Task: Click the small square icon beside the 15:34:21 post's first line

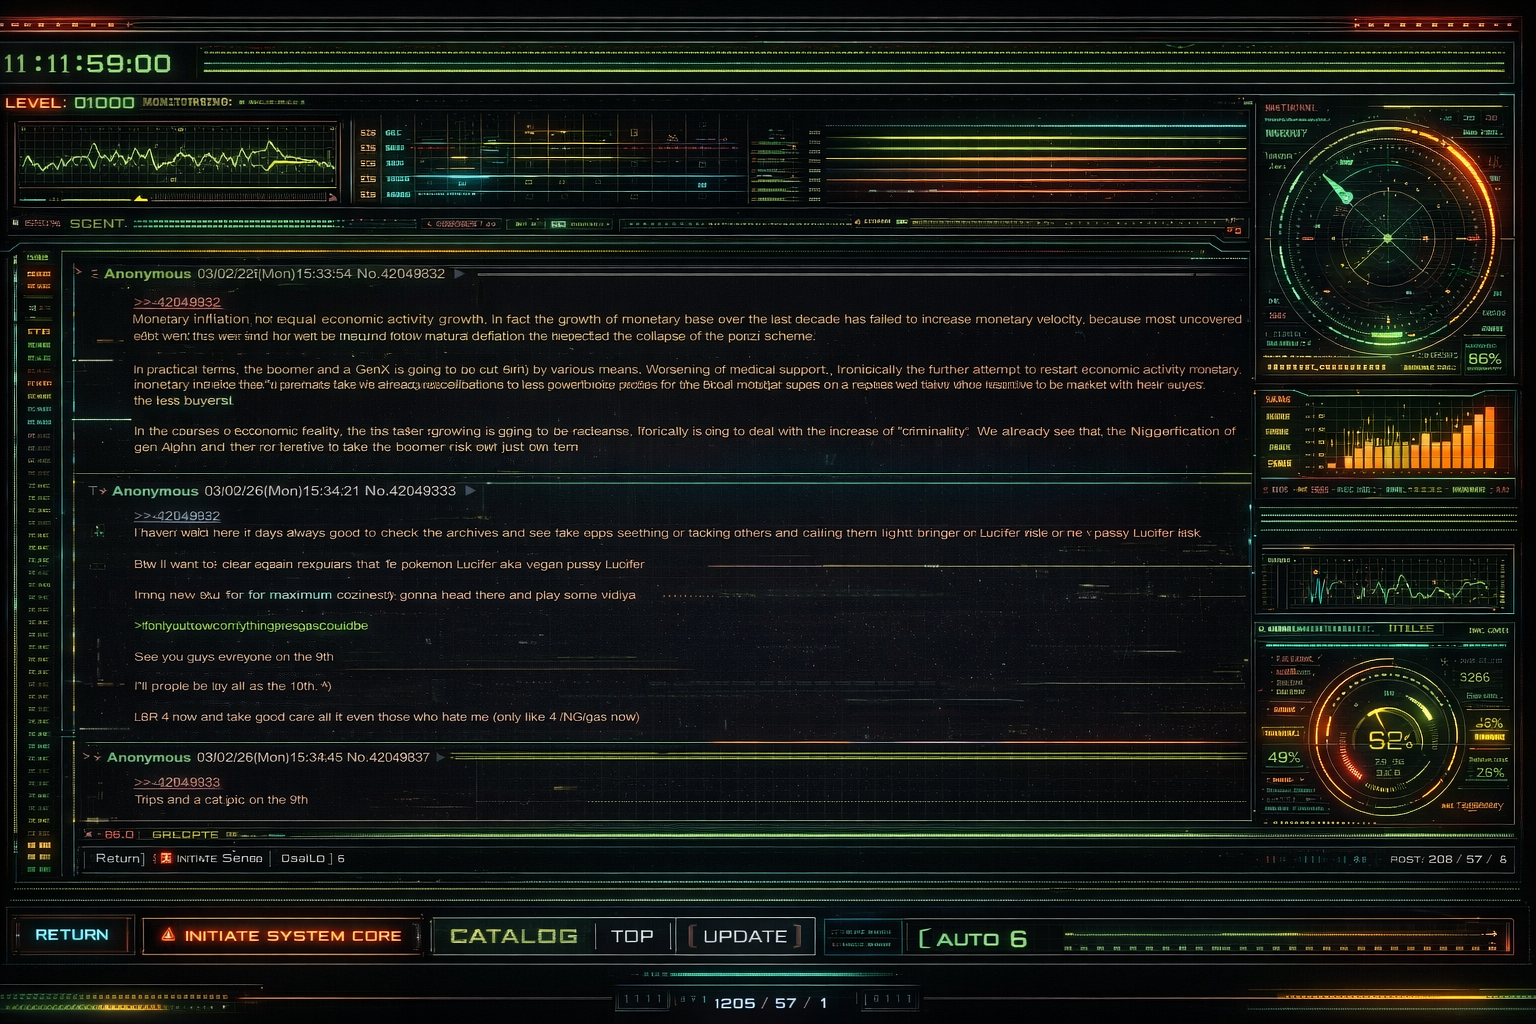Action: (x=99, y=532)
